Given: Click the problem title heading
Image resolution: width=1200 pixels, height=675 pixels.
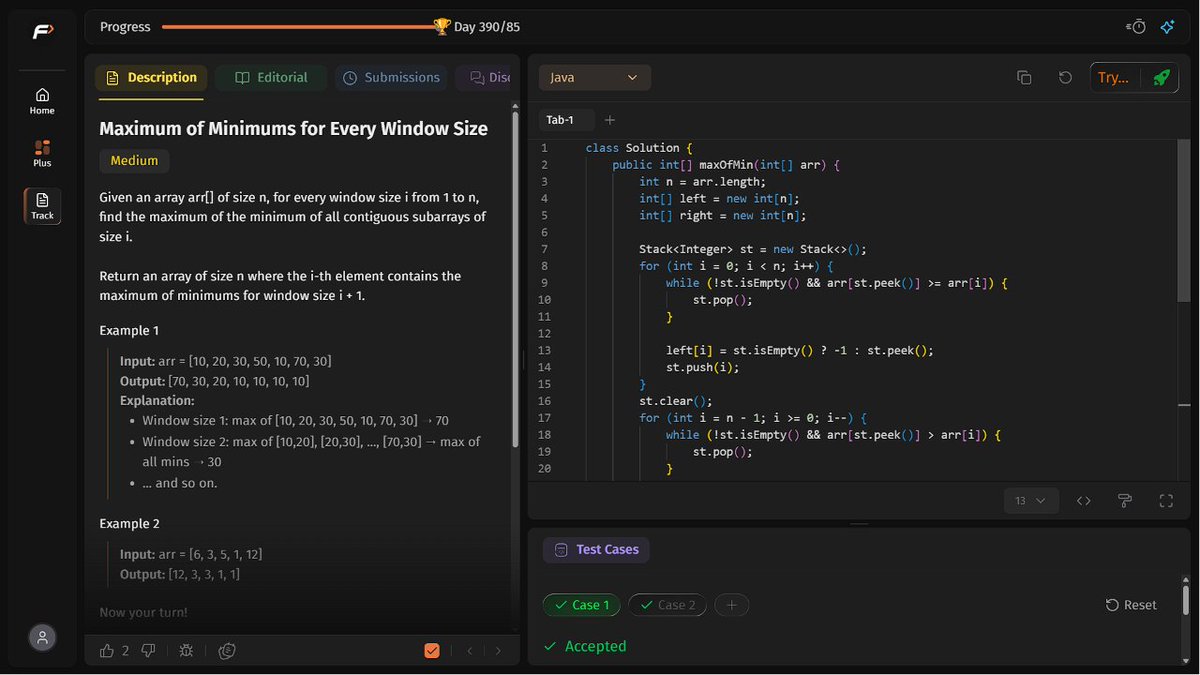Looking at the screenshot, I should pyautogui.click(x=294, y=128).
